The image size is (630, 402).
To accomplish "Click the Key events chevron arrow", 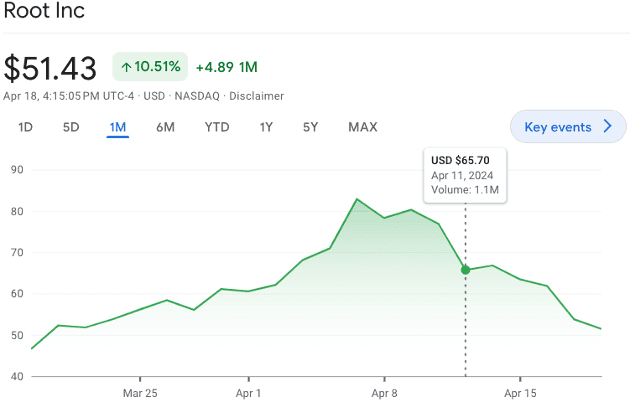I will (608, 127).
